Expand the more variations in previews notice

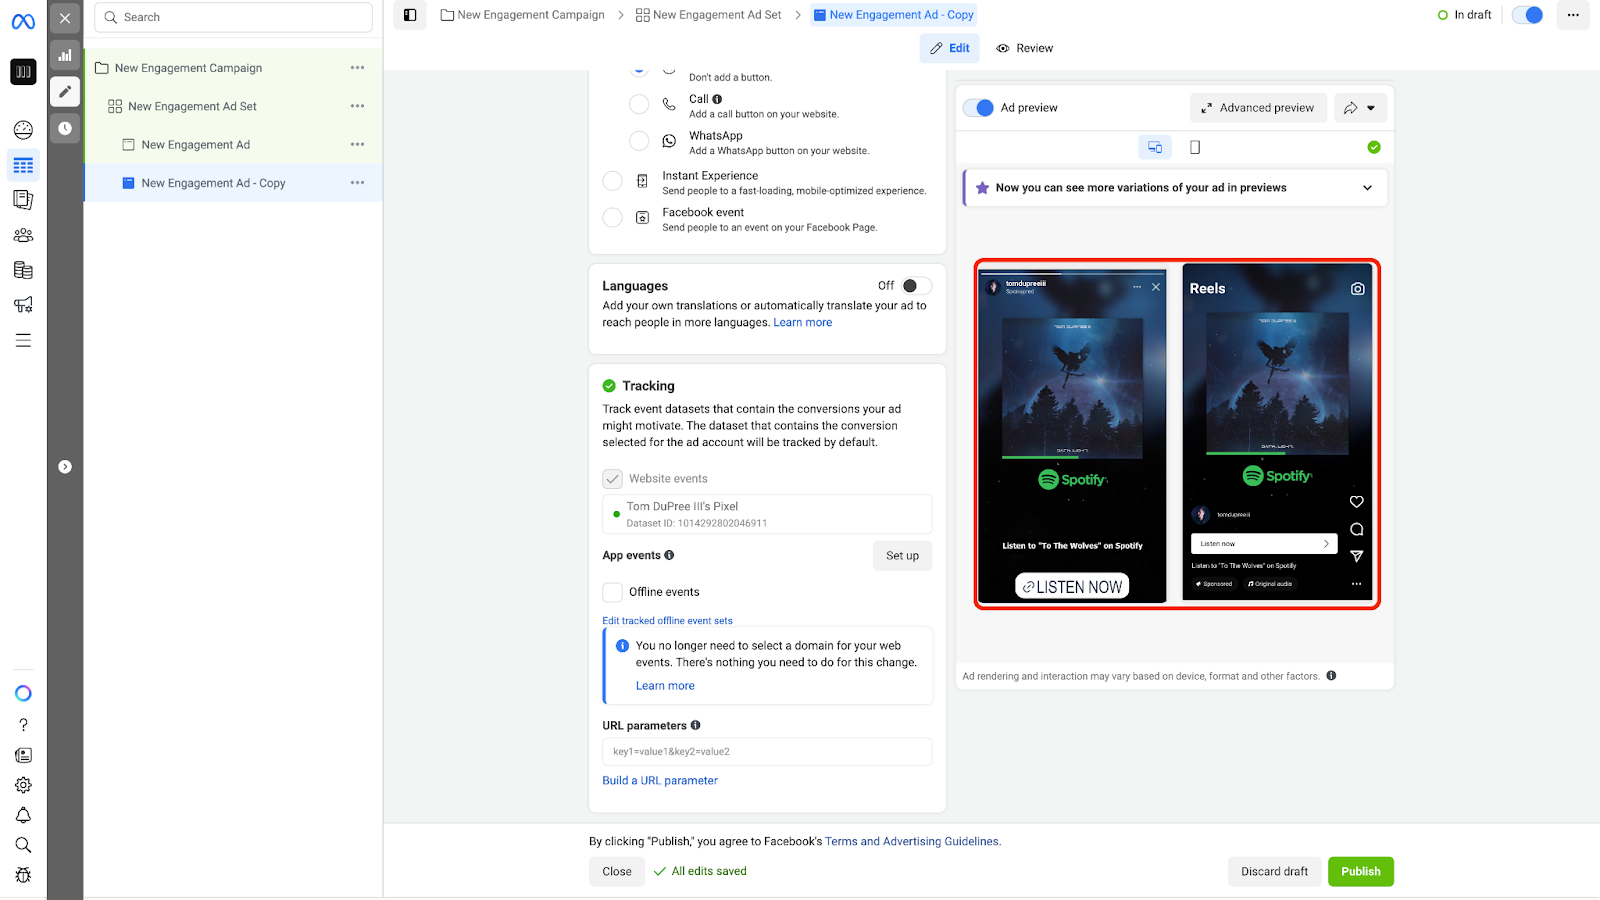(1367, 188)
